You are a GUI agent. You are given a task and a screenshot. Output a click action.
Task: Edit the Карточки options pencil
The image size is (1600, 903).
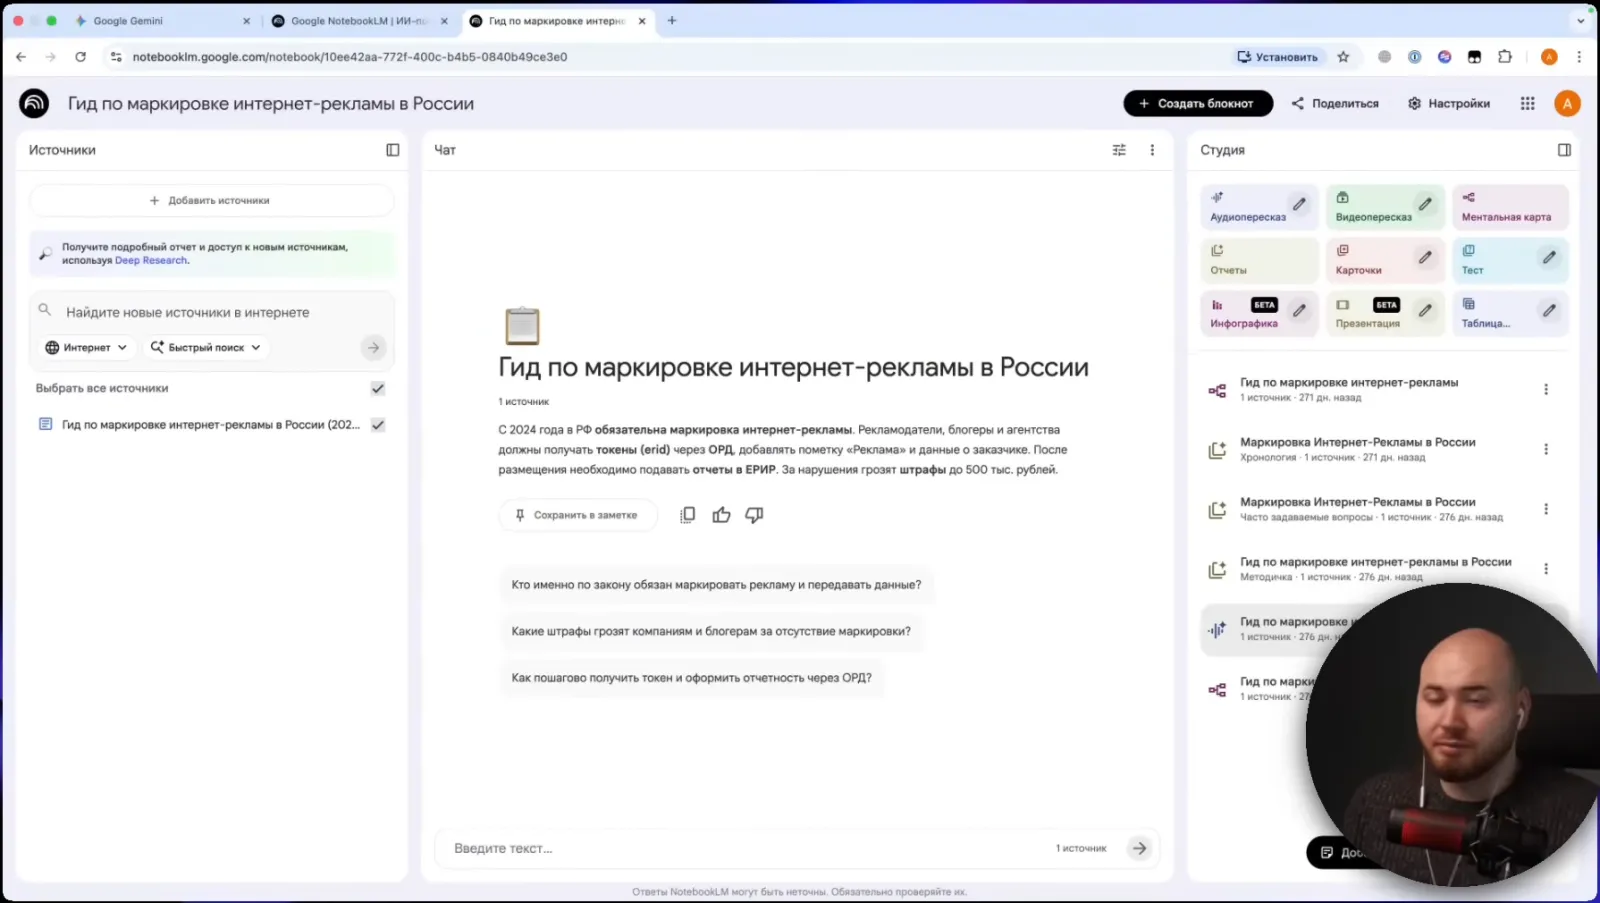tap(1425, 258)
